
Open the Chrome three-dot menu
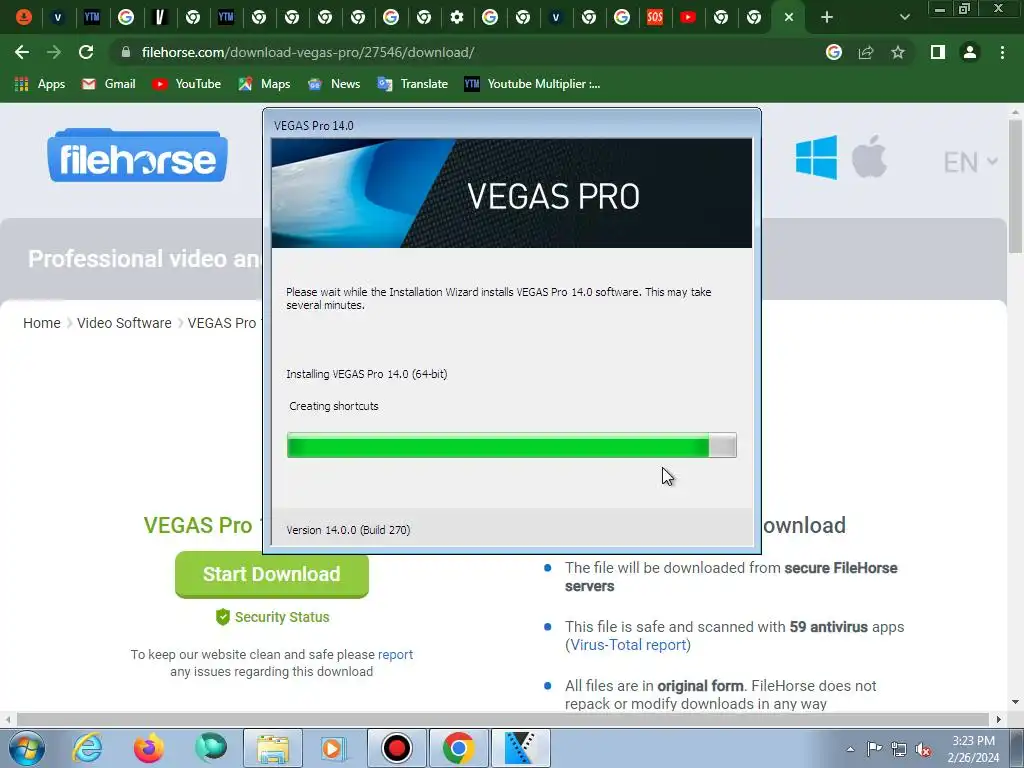tap(1002, 52)
